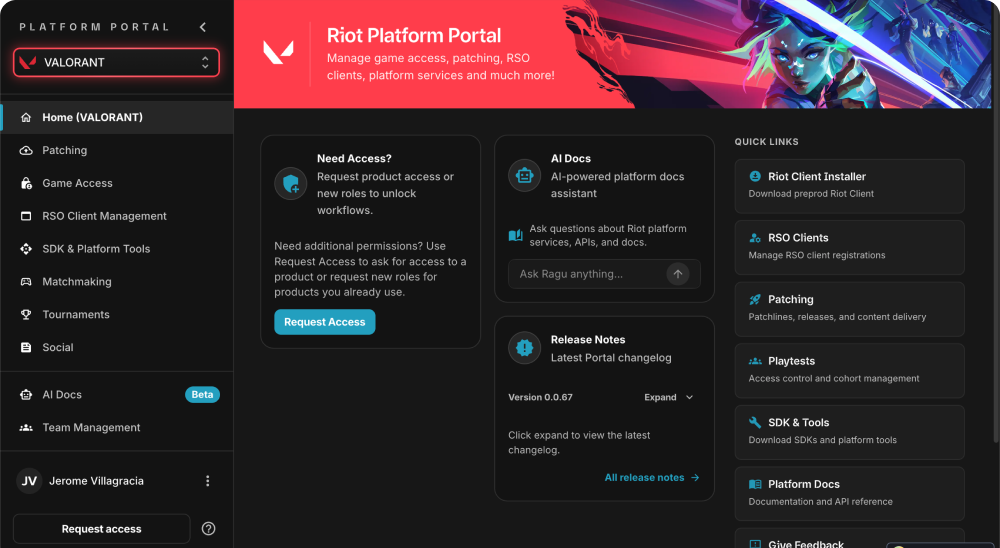1000x548 pixels.
Task: Open help question mark icon
Action: click(209, 529)
